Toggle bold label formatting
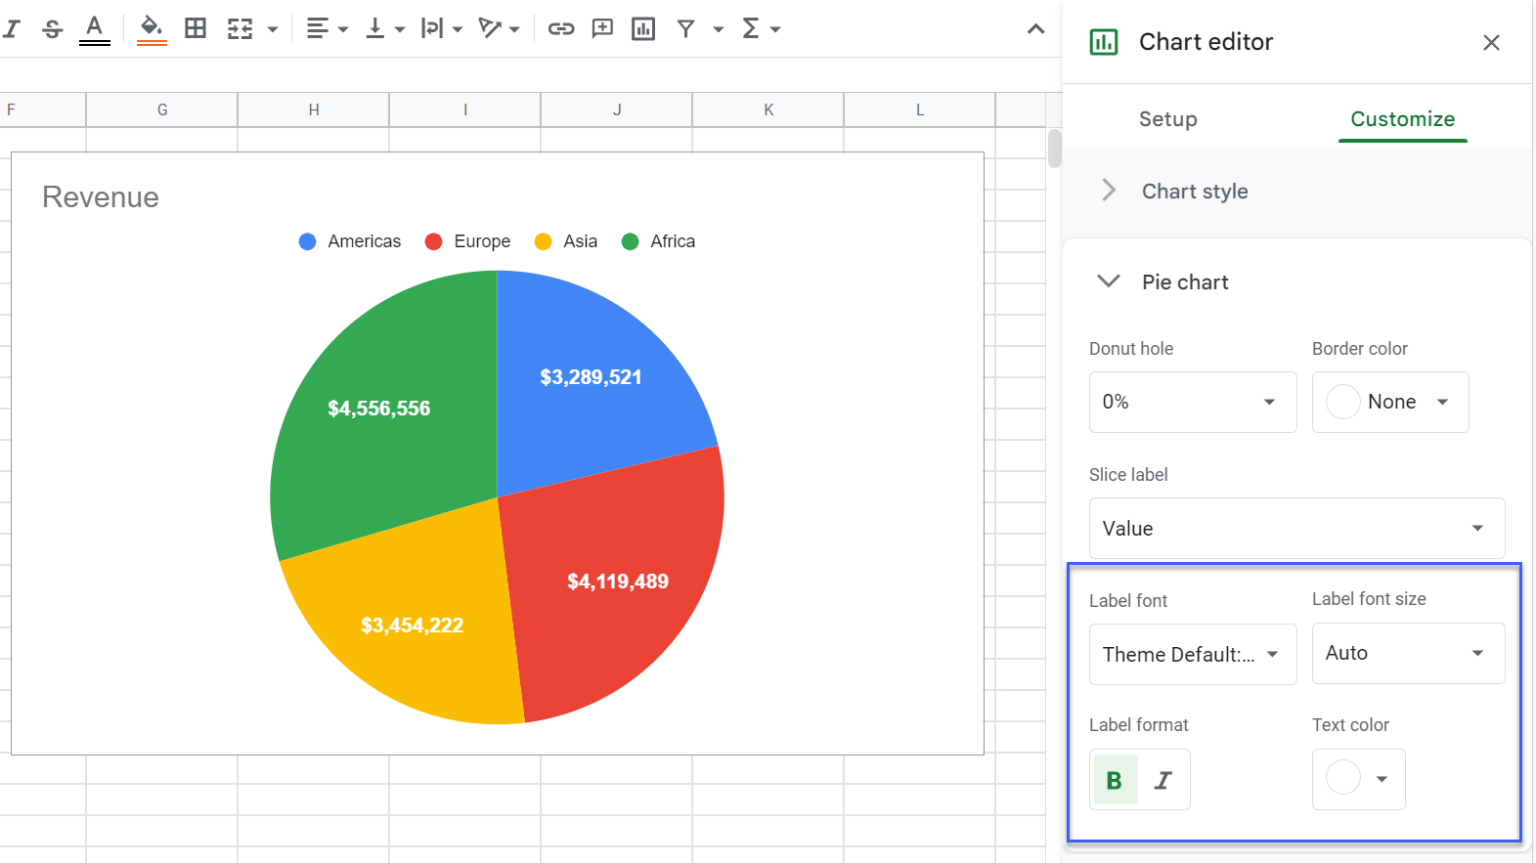Viewport: 1536px width, 863px height. tap(1115, 780)
